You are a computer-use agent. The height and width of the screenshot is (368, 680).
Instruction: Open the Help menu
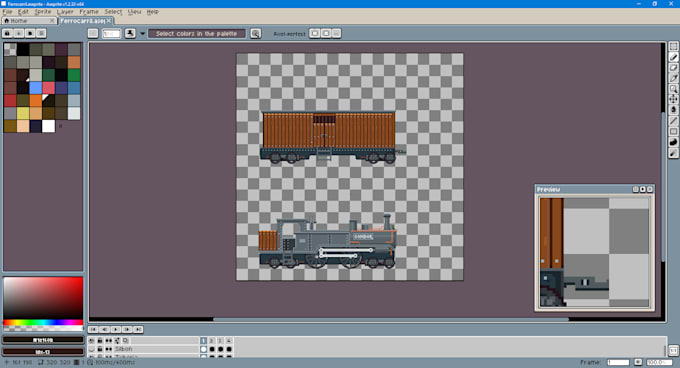(x=153, y=12)
